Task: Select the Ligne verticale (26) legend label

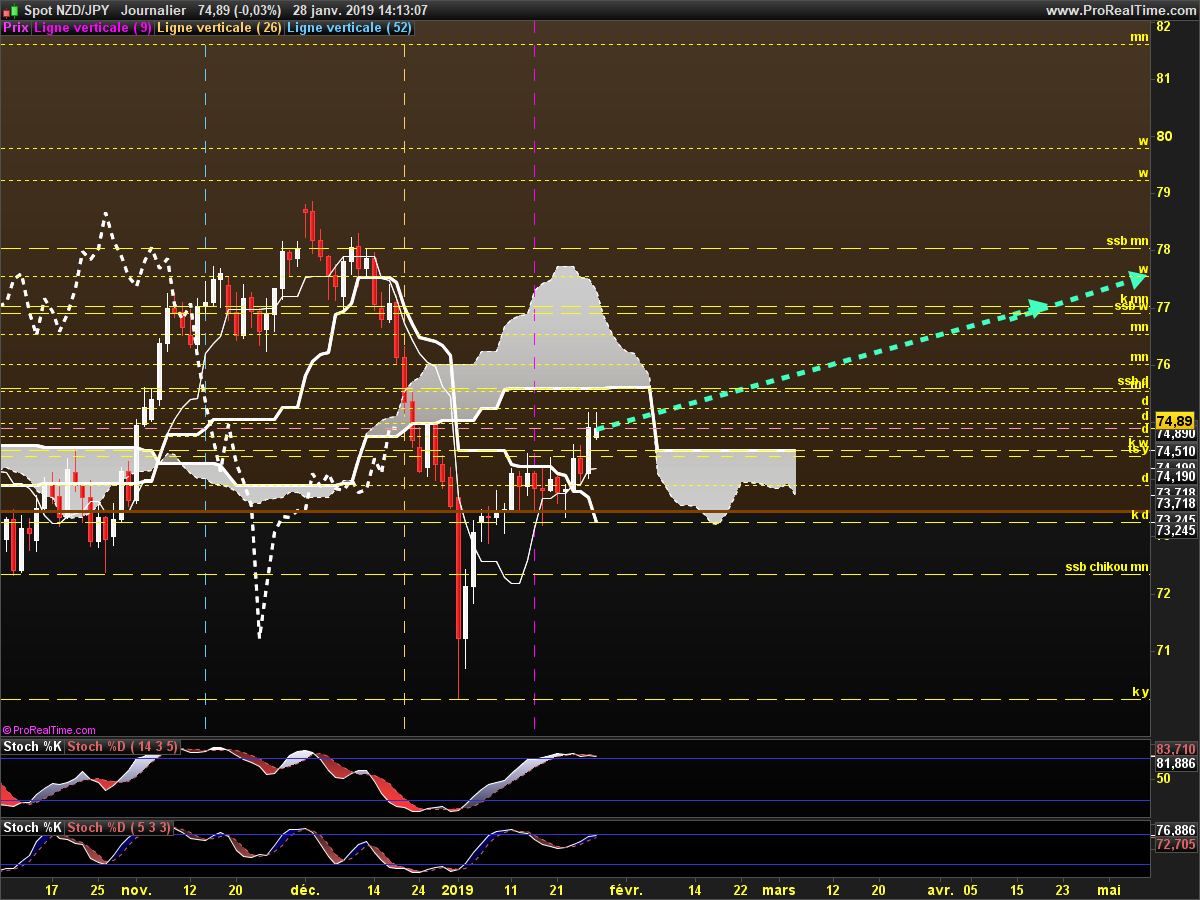Action: tap(220, 28)
